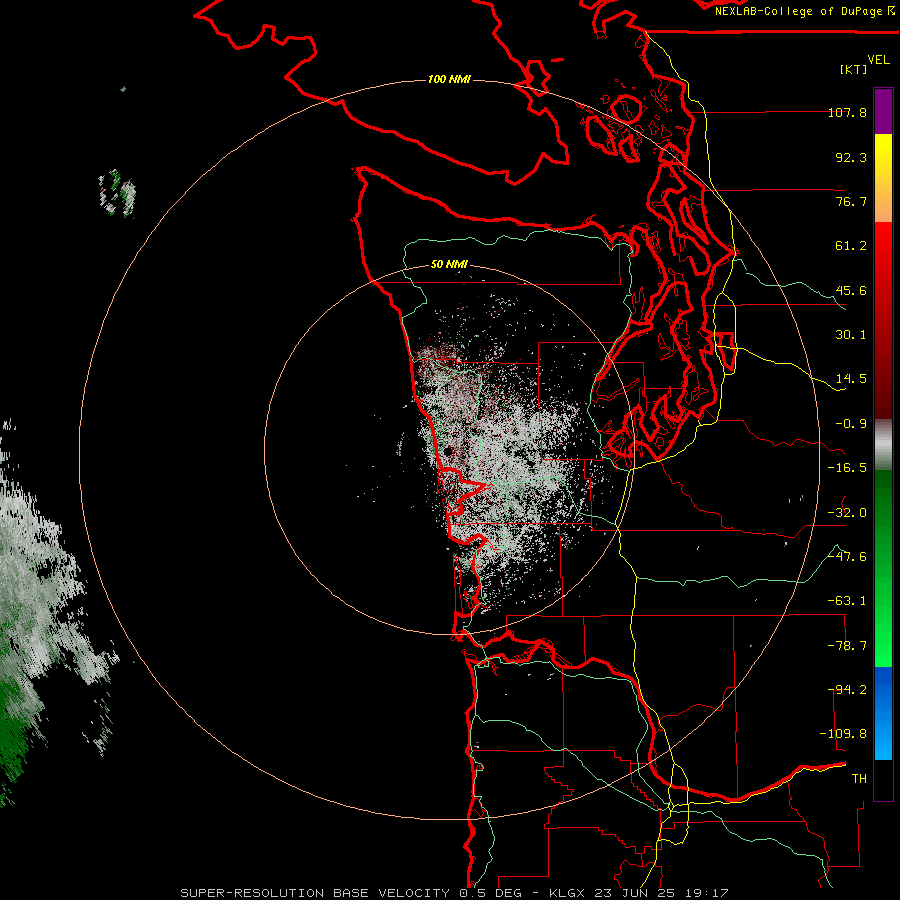Select the 30.1 velocity scale value
This screenshot has height=900, width=900.
[851, 335]
